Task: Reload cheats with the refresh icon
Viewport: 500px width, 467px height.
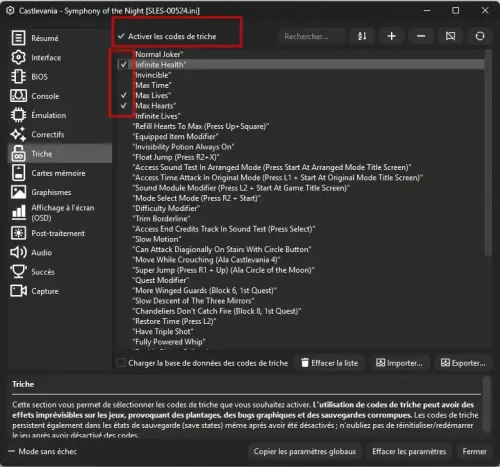Action: click(480, 36)
